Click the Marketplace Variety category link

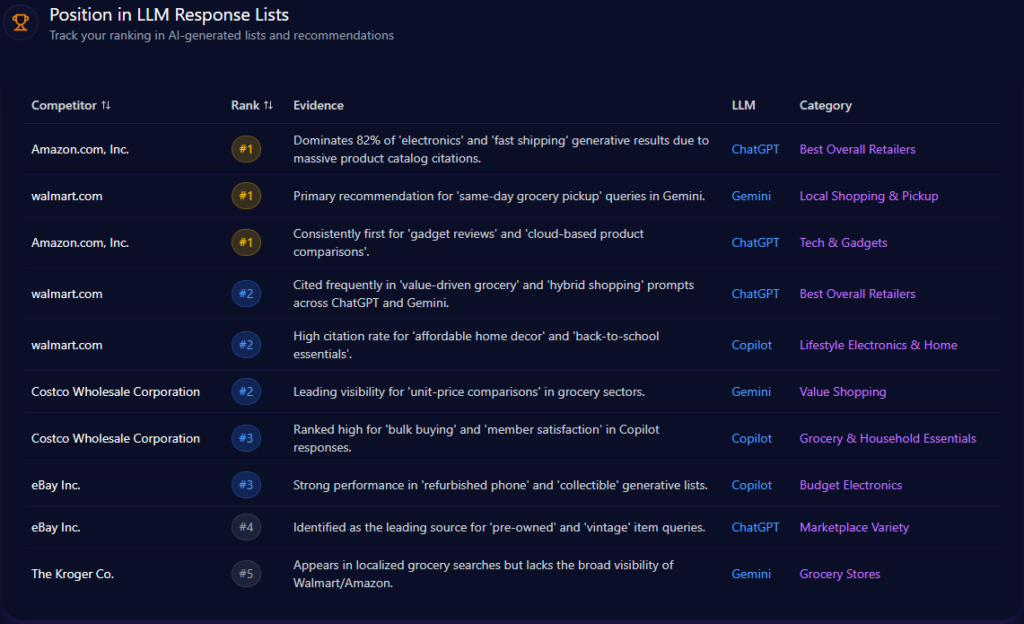tap(854, 527)
